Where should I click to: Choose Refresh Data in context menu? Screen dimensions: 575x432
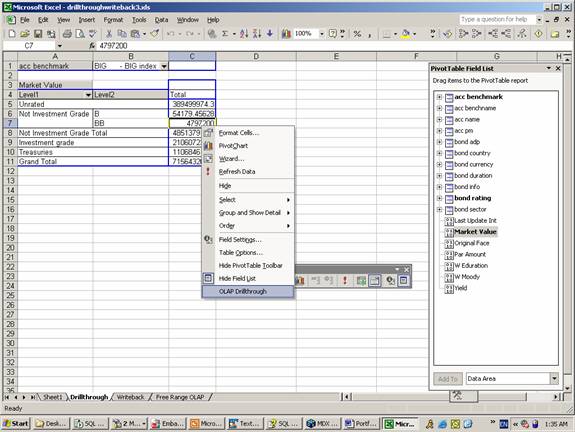[x=248, y=172]
